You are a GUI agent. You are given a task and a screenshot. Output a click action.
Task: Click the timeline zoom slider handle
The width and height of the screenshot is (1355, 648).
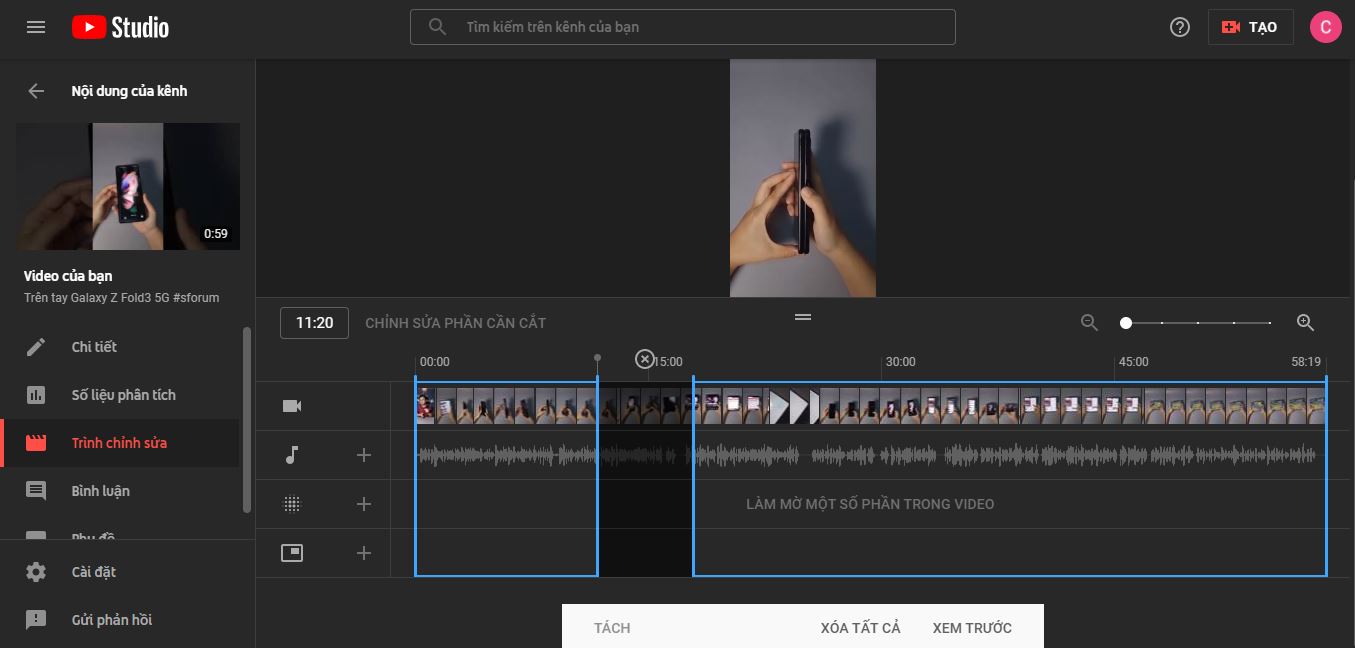point(1126,323)
